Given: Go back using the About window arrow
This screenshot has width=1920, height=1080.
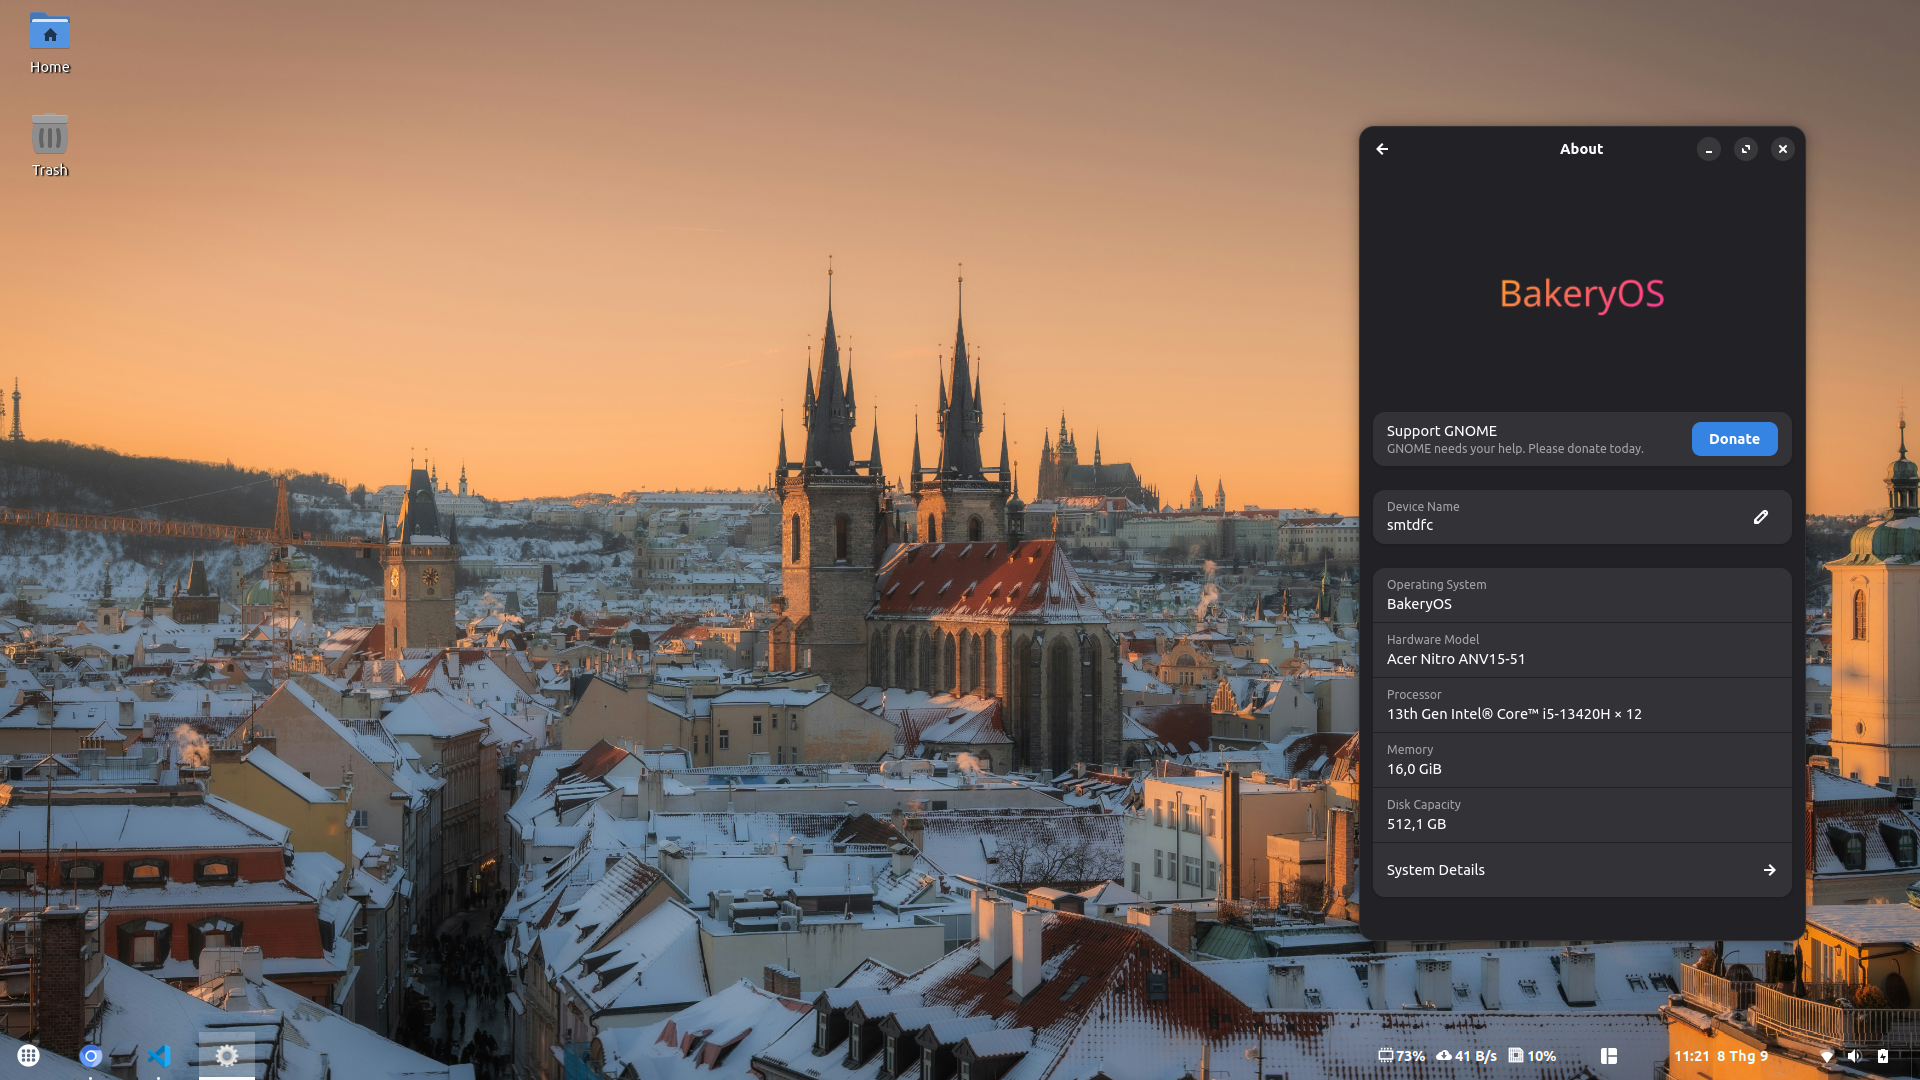Looking at the screenshot, I should click(1382, 149).
